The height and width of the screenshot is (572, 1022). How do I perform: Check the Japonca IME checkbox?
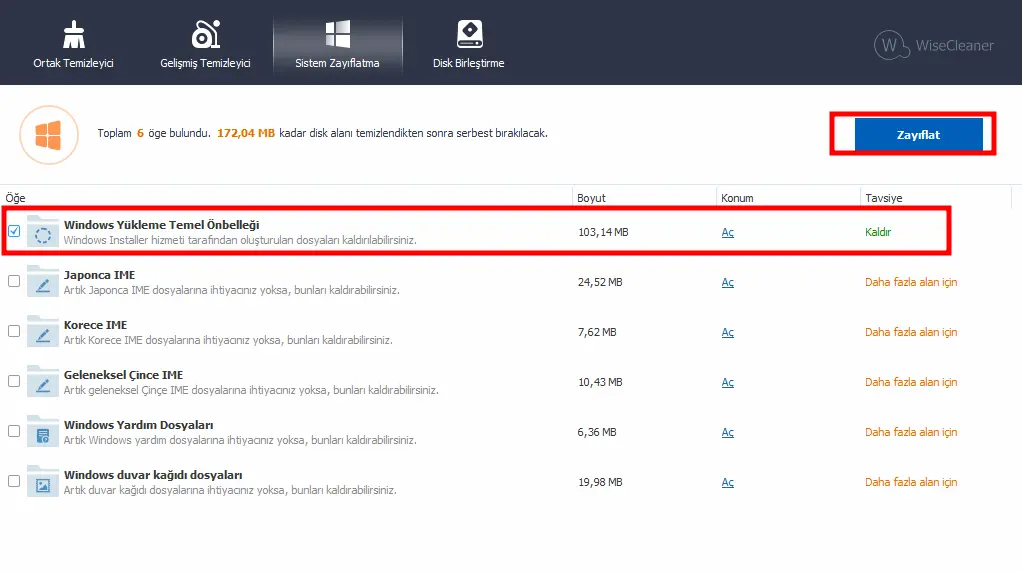(14, 281)
